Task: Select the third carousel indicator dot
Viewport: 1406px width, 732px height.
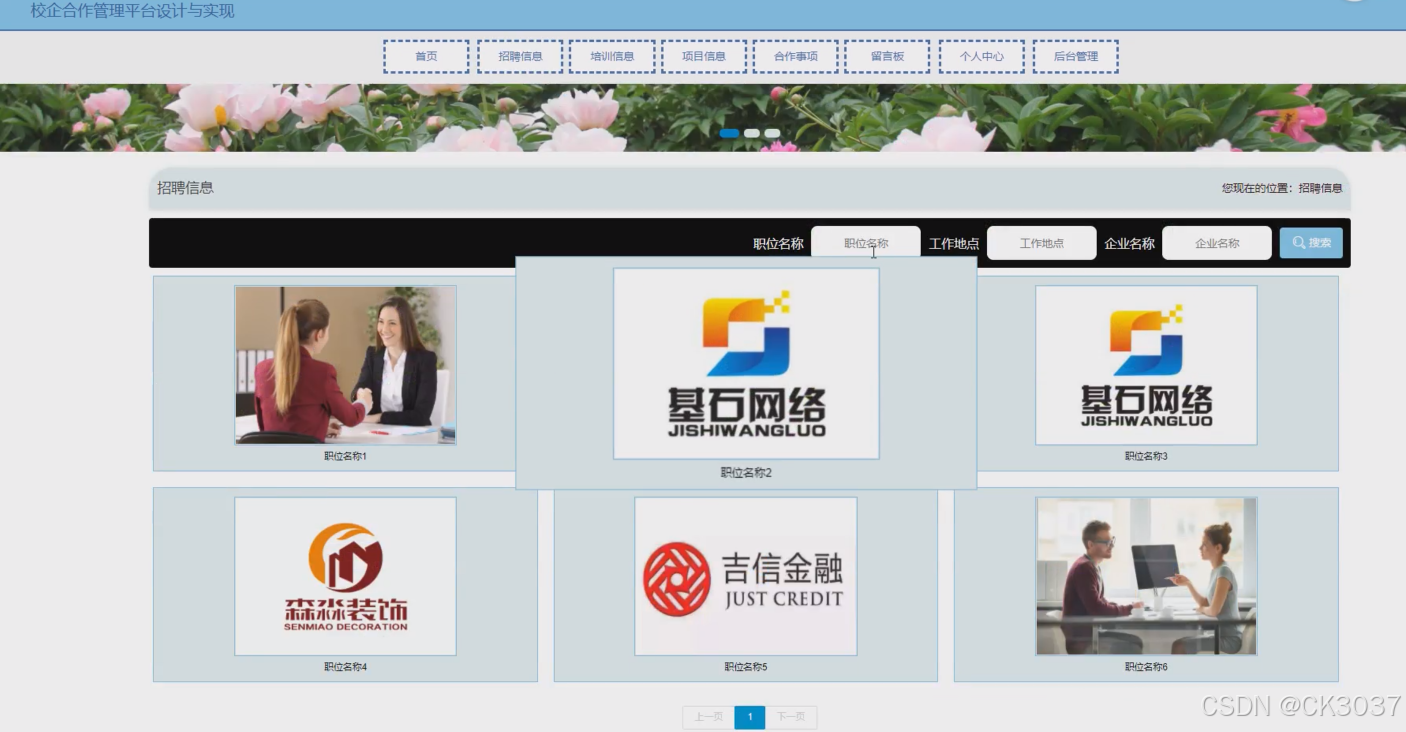Action: 772,131
